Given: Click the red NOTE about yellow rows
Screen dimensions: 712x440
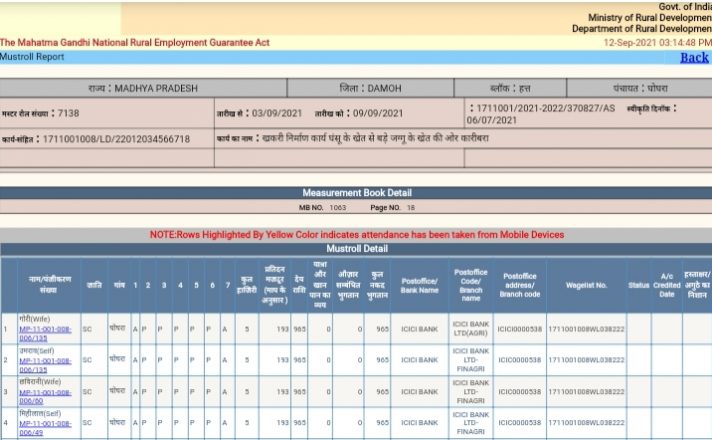Looking at the screenshot, I should (357, 235).
